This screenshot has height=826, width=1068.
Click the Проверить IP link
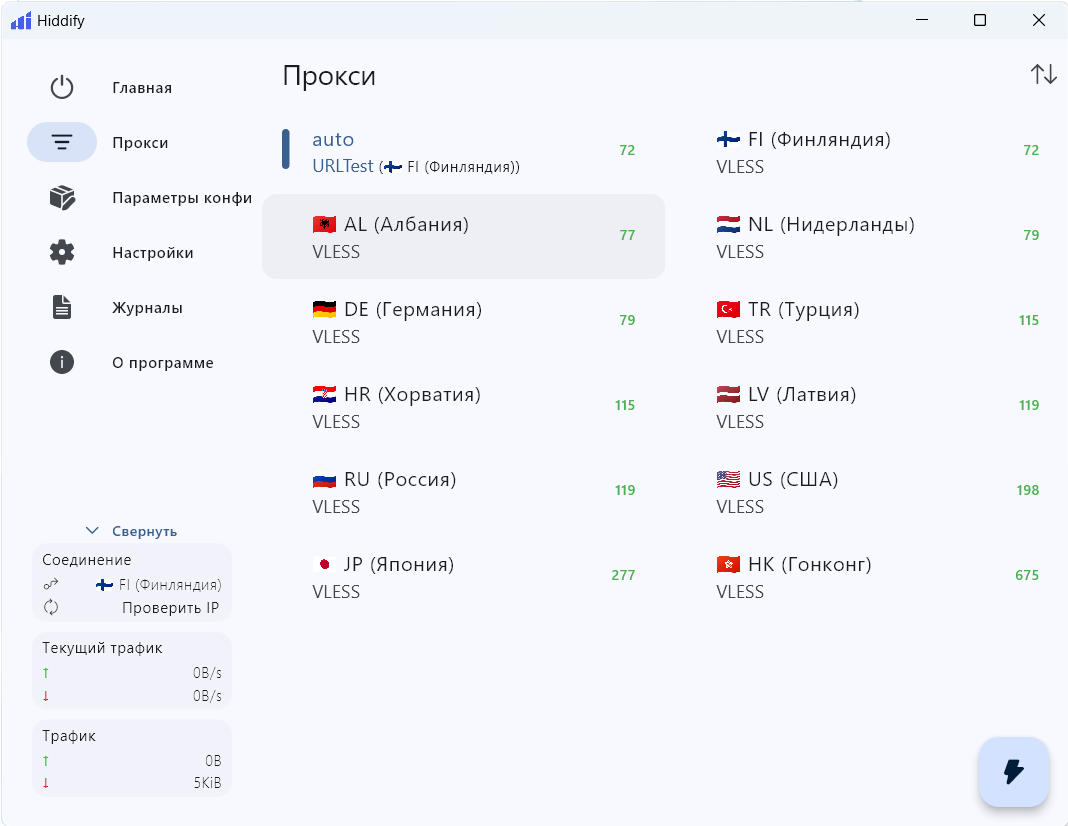point(170,607)
